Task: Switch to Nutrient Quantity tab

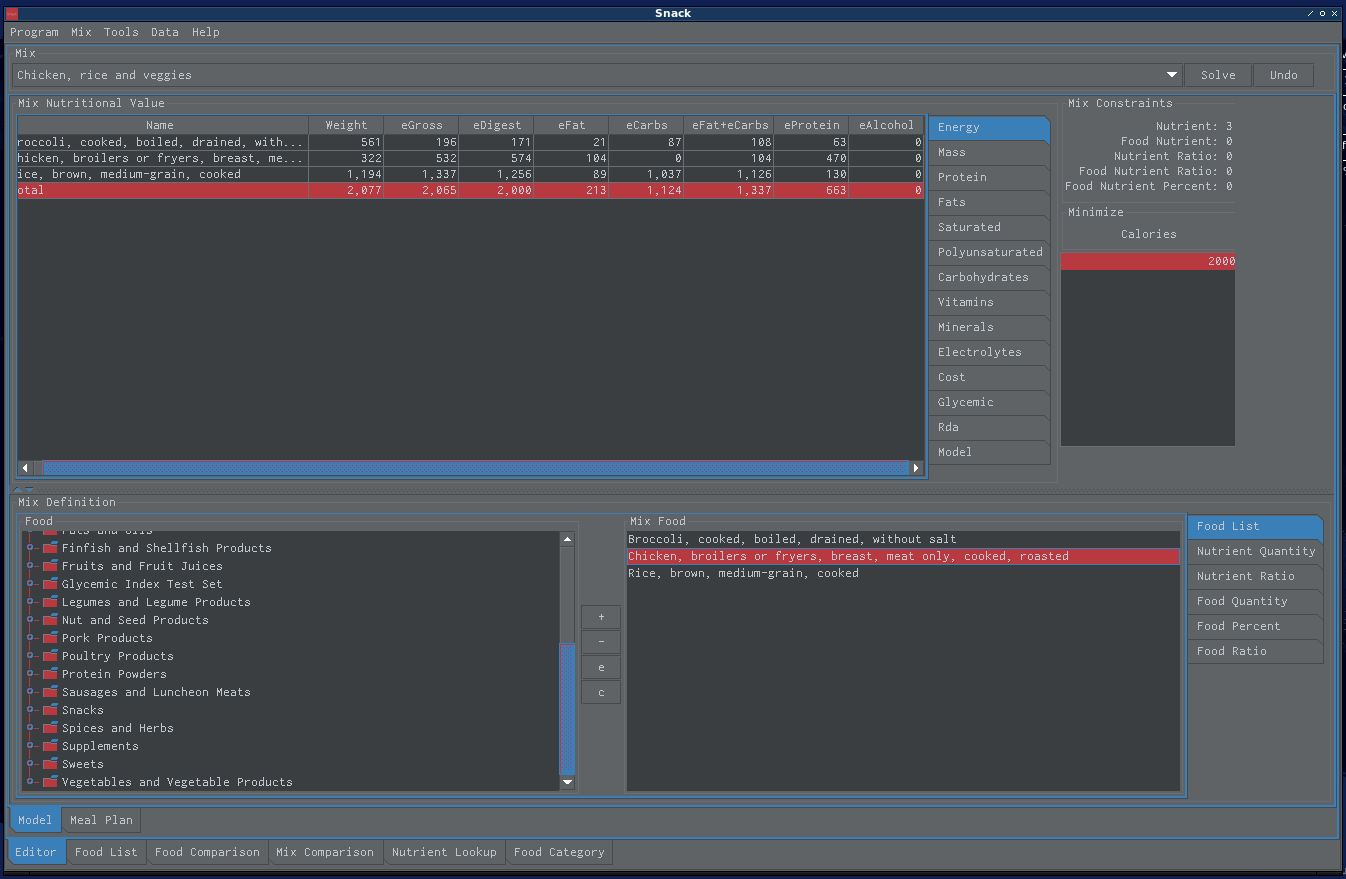Action: click(1255, 552)
